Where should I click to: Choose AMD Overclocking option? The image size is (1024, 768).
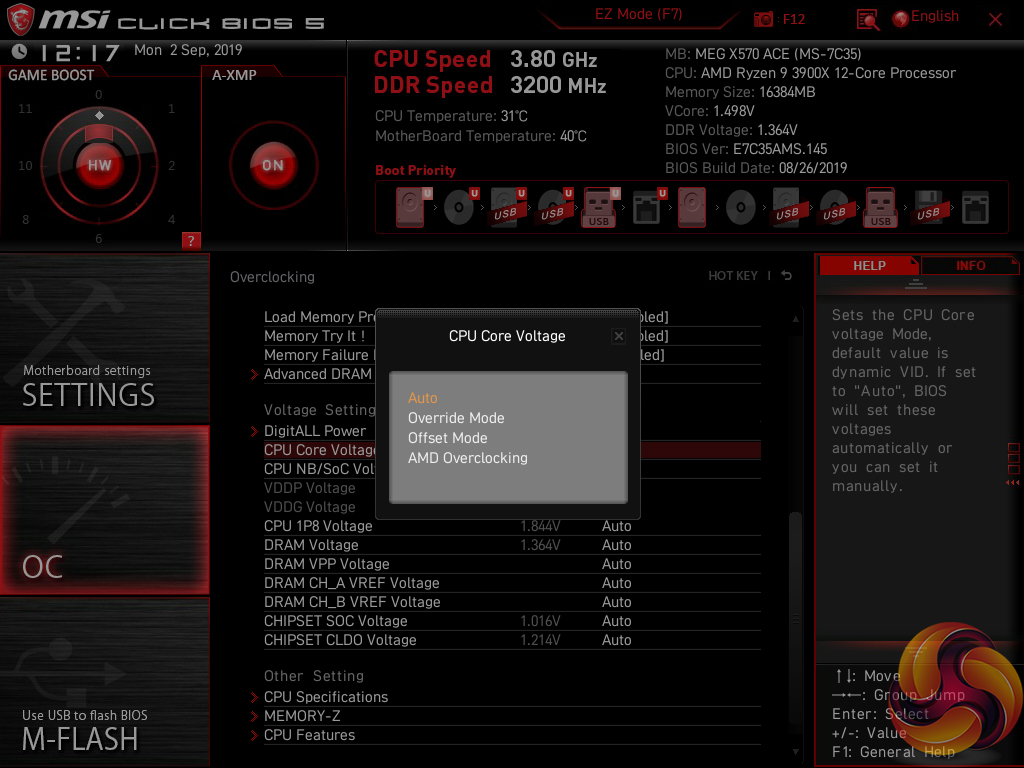coord(467,458)
